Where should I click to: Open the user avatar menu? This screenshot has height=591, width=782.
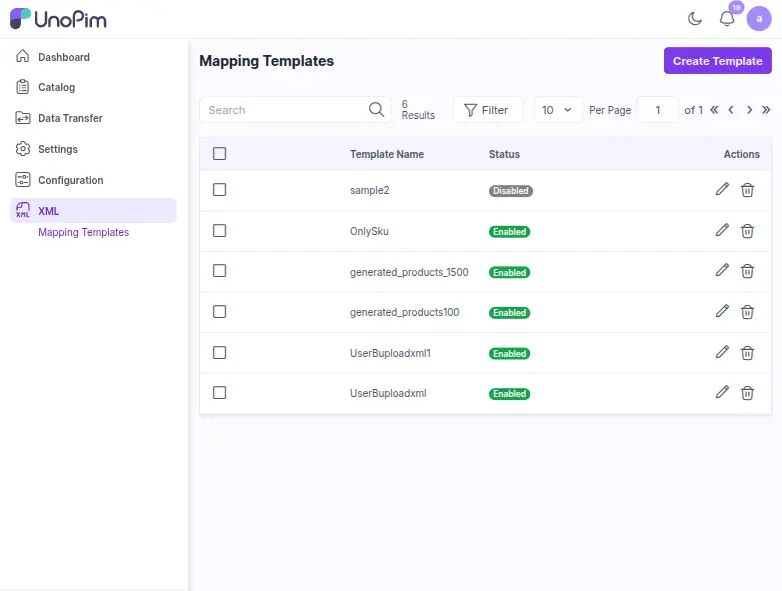[759, 19]
